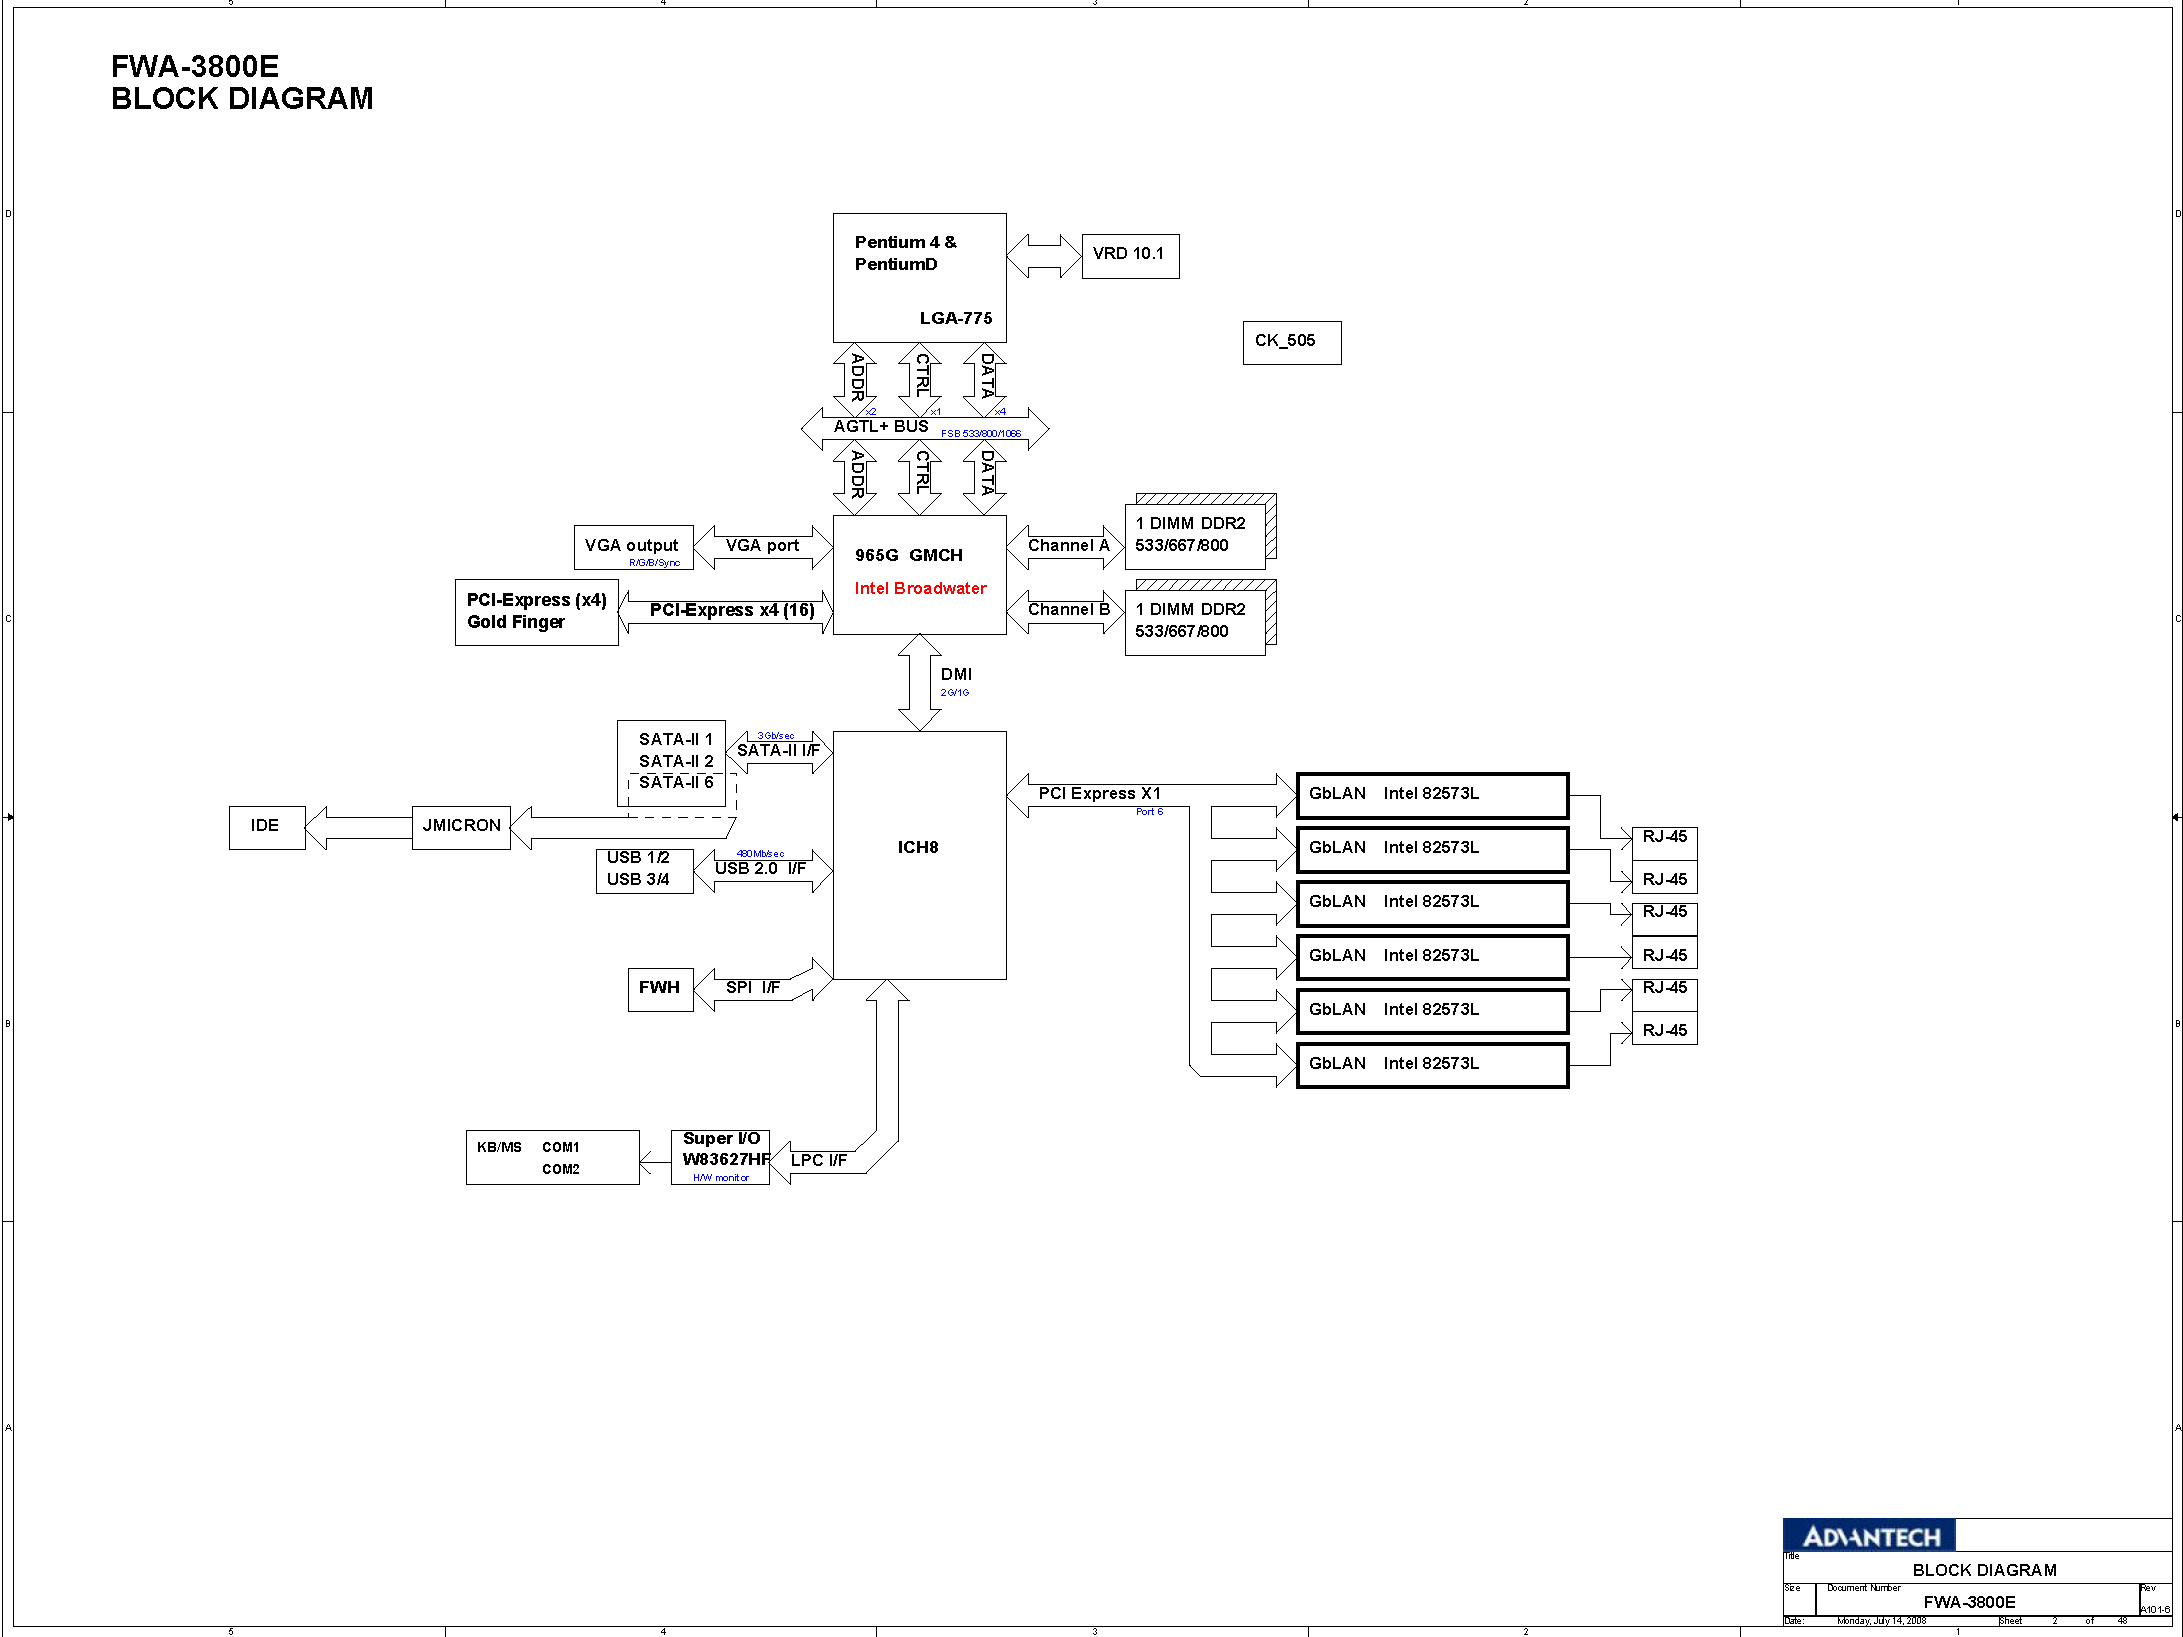Screen dimensions: 2183x1637
Task: Select the CK_505 clock block
Action: click(1291, 342)
